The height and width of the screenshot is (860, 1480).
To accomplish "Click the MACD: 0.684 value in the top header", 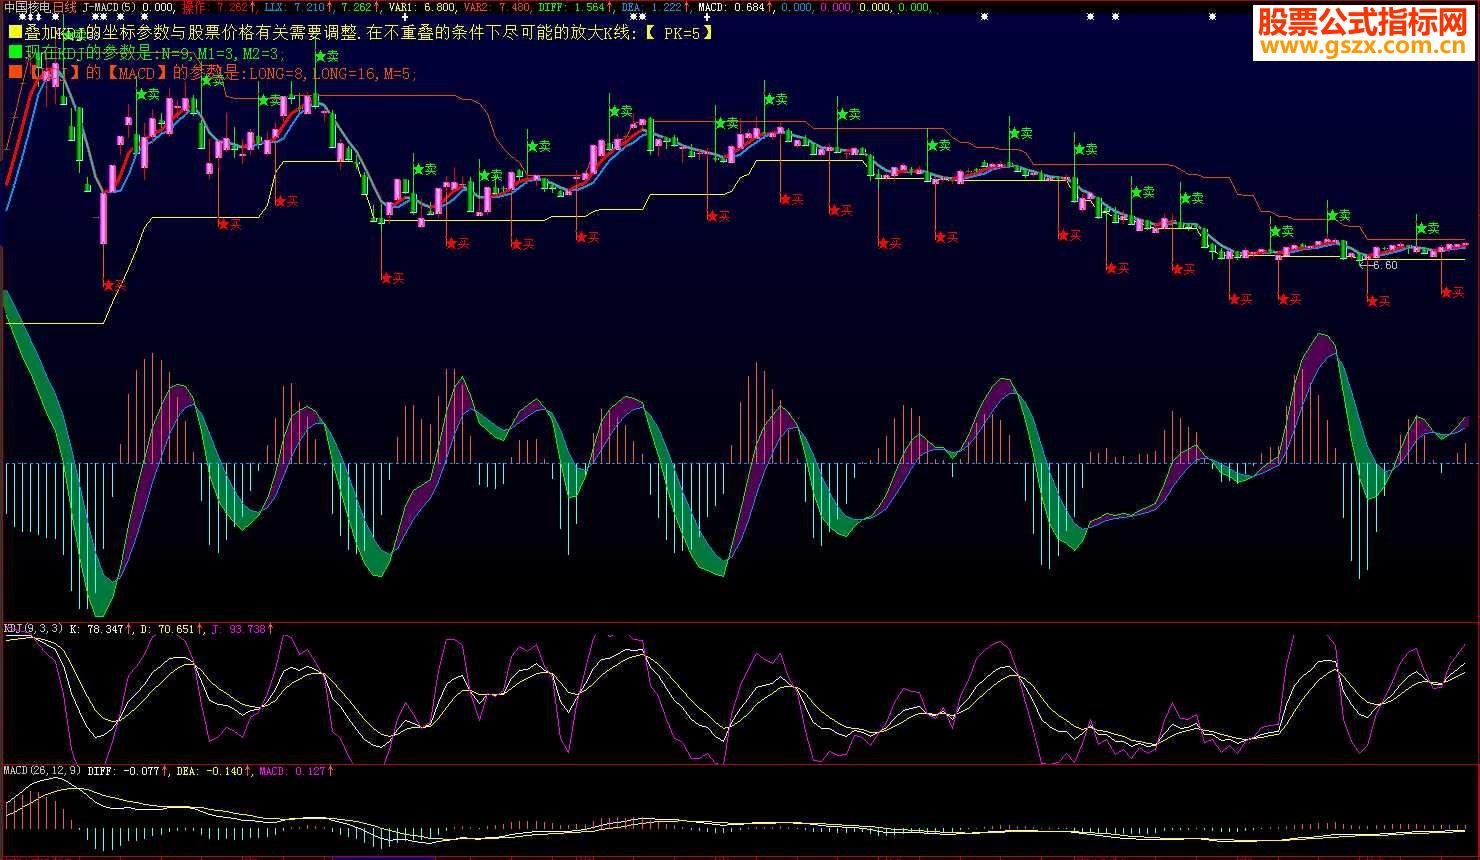I will click(x=736, y=7).
